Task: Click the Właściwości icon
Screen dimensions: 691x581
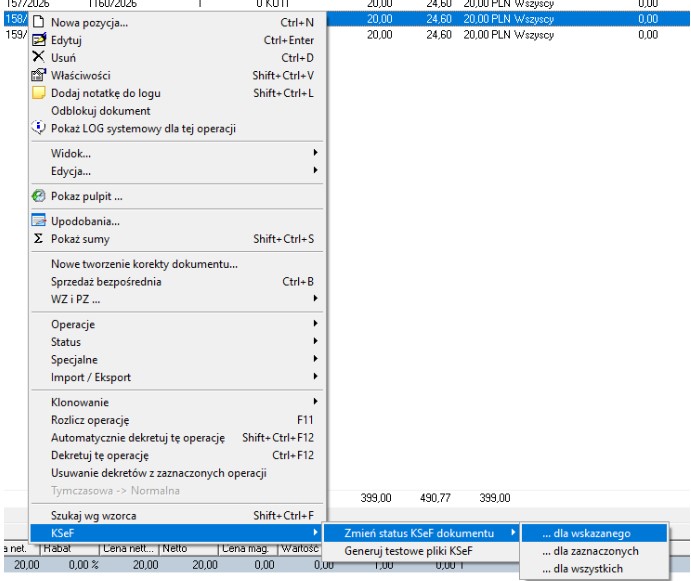Action: pyautogui.click(x=39, y=75)
